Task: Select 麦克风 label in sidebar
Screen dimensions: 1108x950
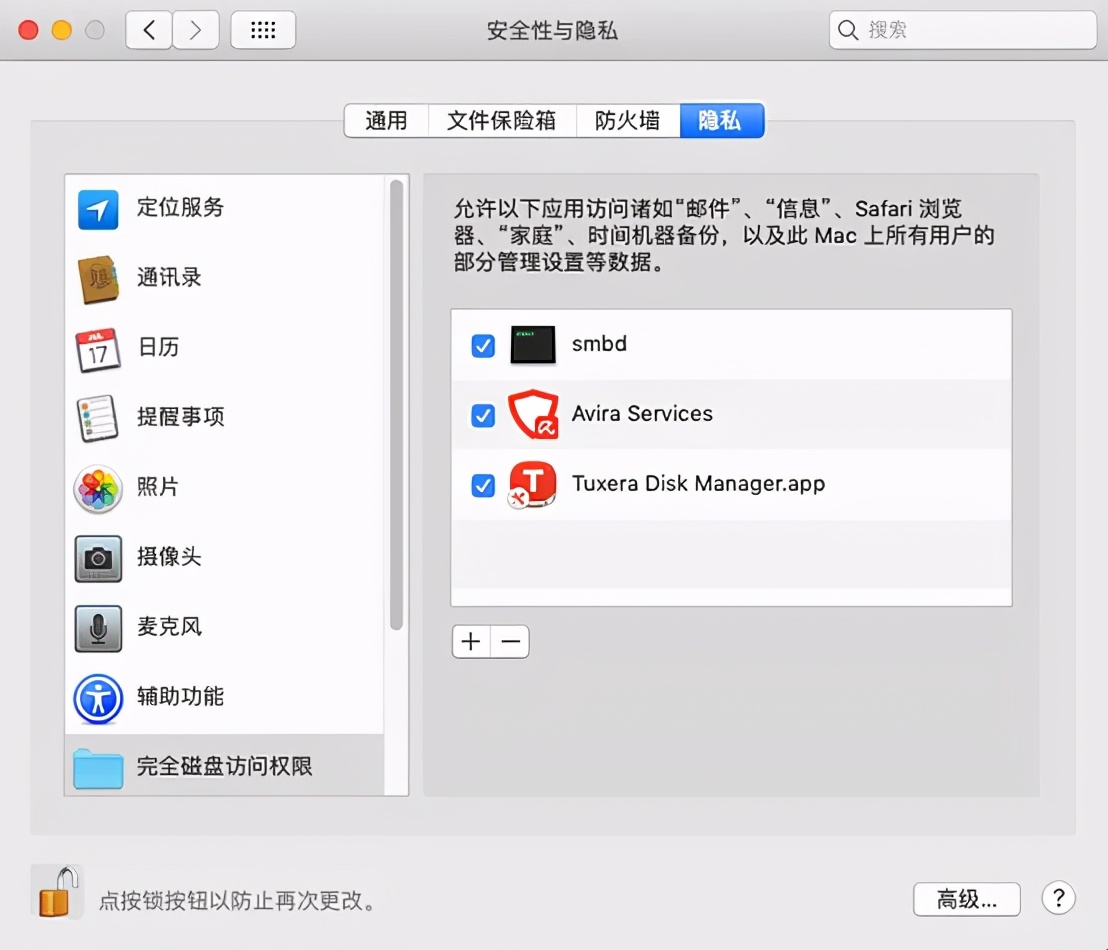Action: tap(170, 626)
